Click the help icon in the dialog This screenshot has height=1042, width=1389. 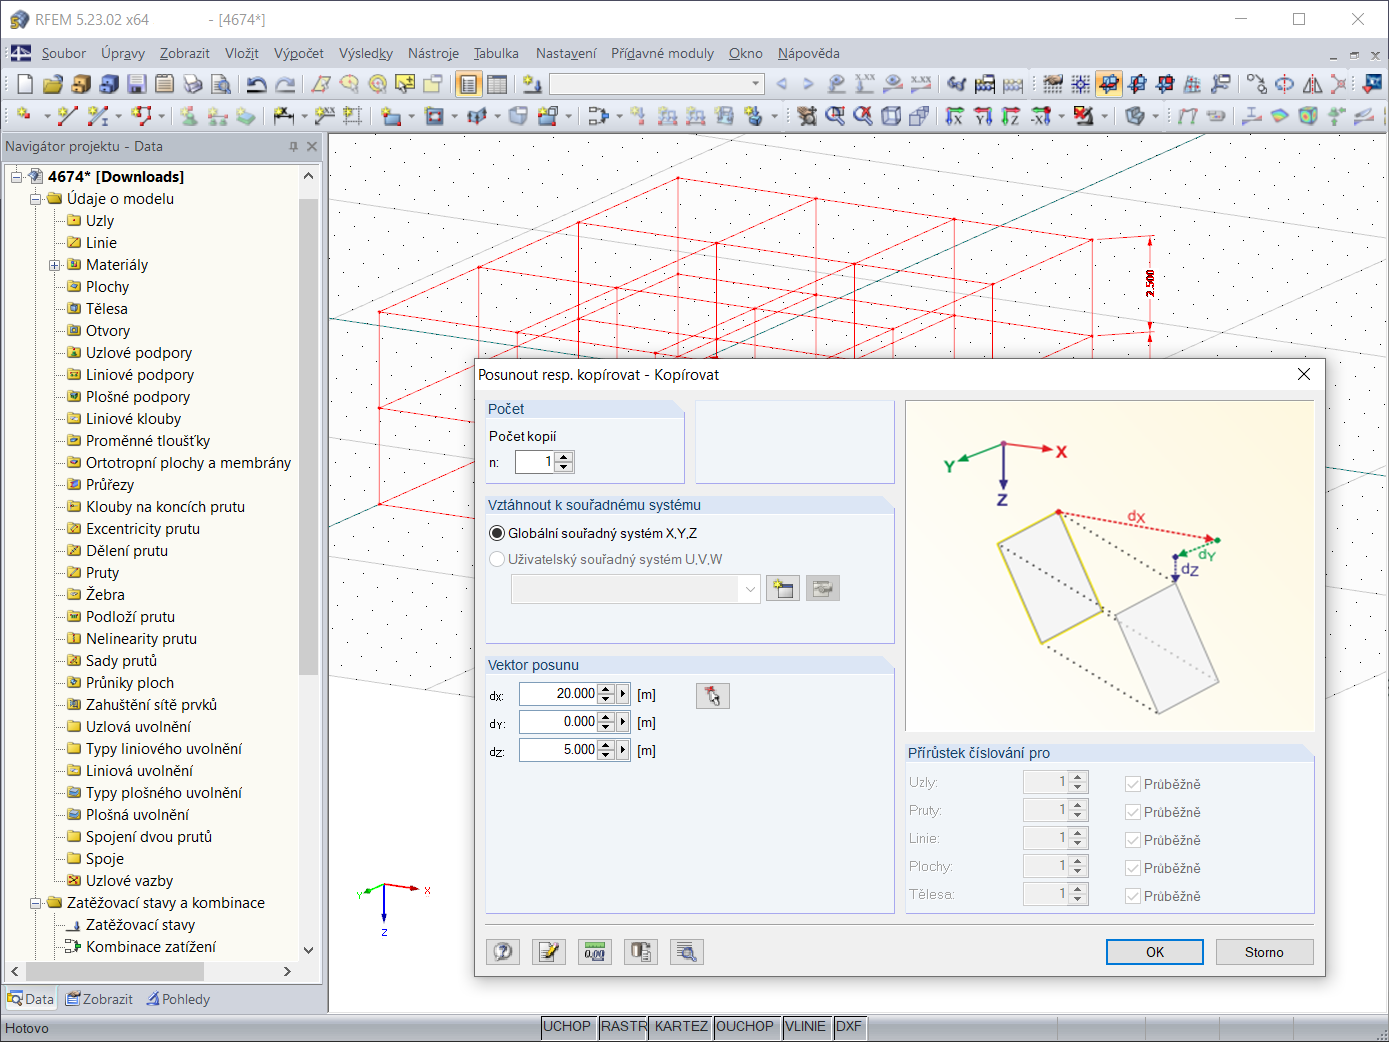click(x=503, y=952)
